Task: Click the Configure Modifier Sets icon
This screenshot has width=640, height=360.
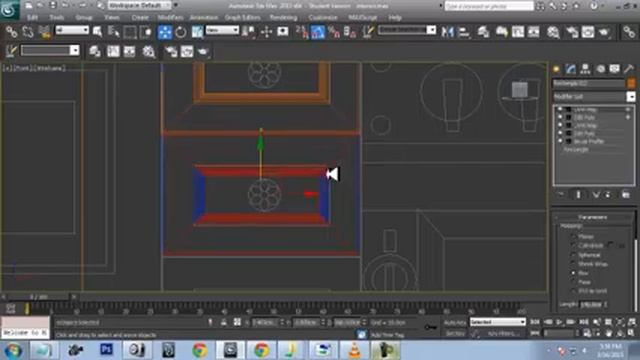Action: click(x=626, y=195)
